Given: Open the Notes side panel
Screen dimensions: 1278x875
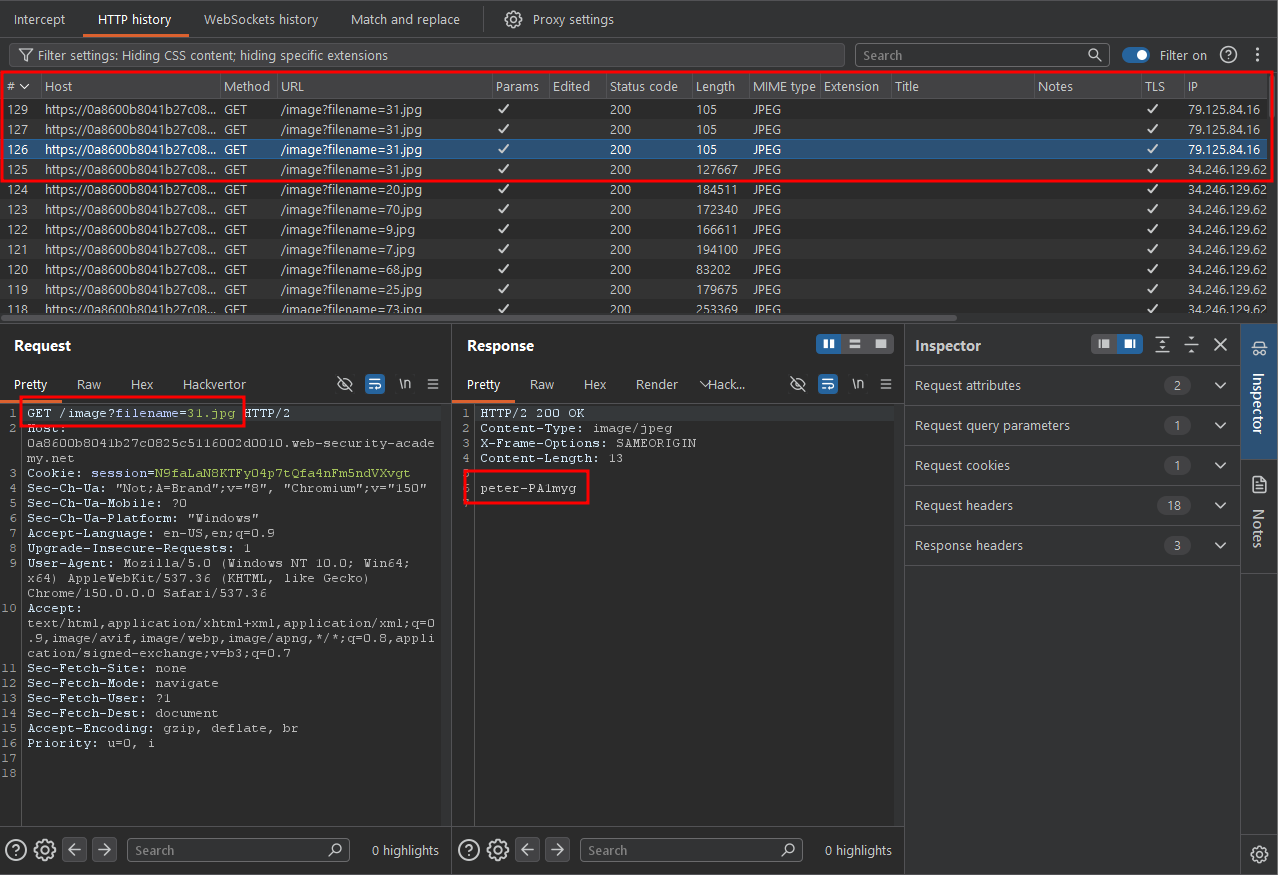Looking at the screenshot, I should pos(1259,513).
